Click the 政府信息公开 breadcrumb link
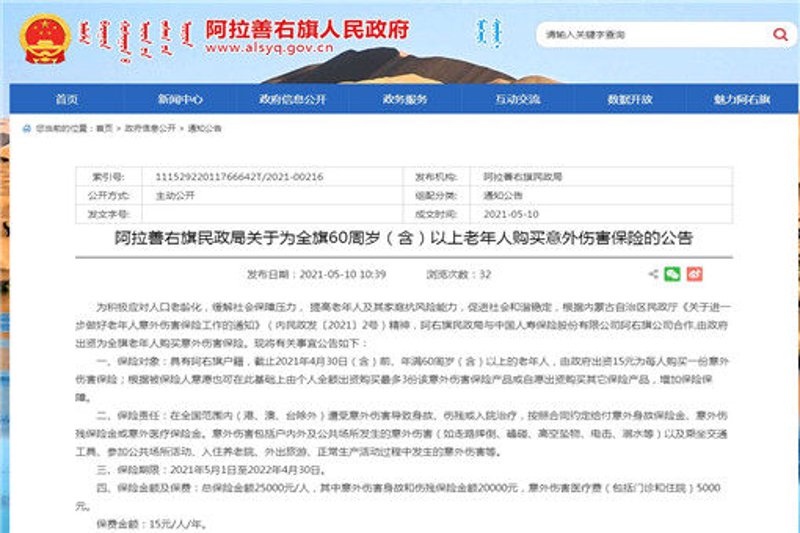800x533 pixels. pyautogui.click(x=150, y=129)
